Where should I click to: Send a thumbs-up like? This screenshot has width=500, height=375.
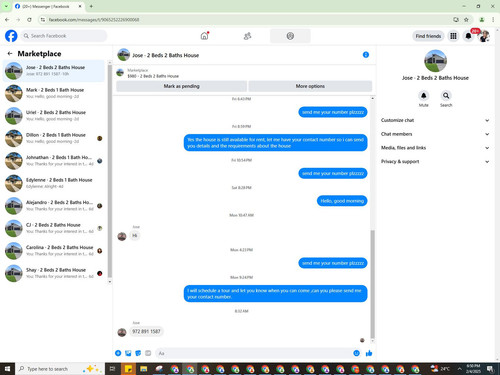[369, 353]
